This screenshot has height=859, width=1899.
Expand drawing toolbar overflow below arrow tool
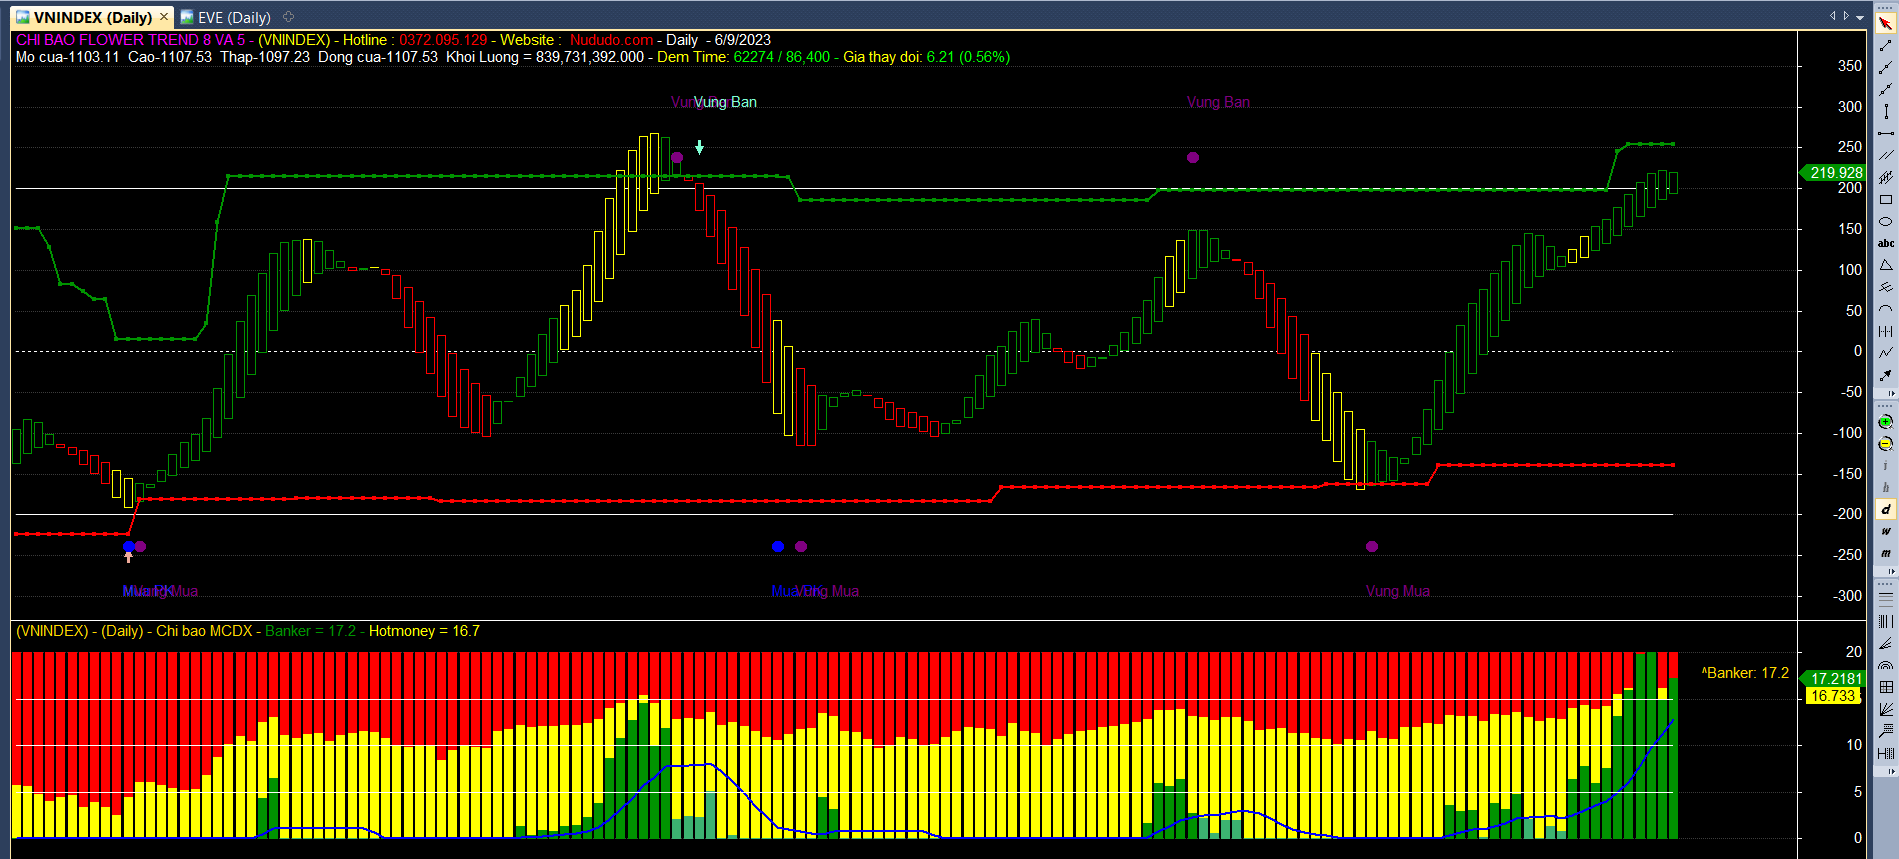coord(1891,393)
